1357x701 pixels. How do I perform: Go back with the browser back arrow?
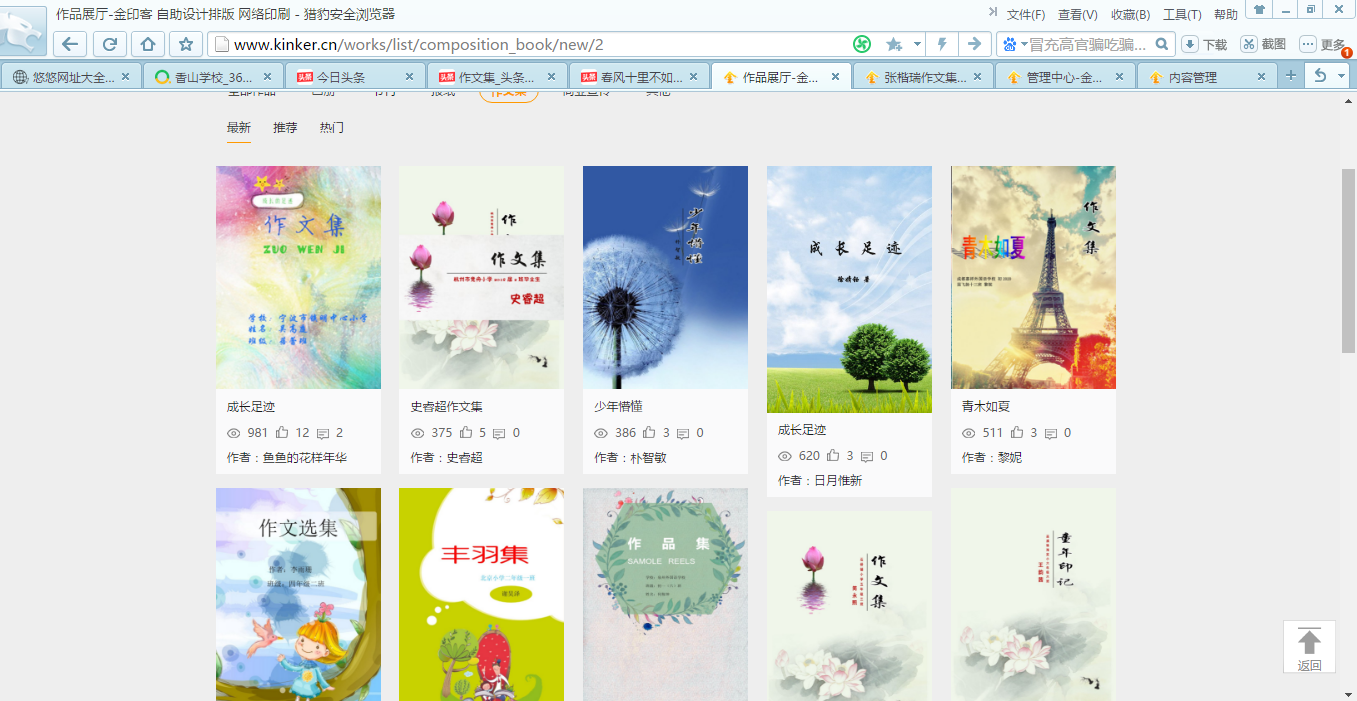click(x=70, y=44)
